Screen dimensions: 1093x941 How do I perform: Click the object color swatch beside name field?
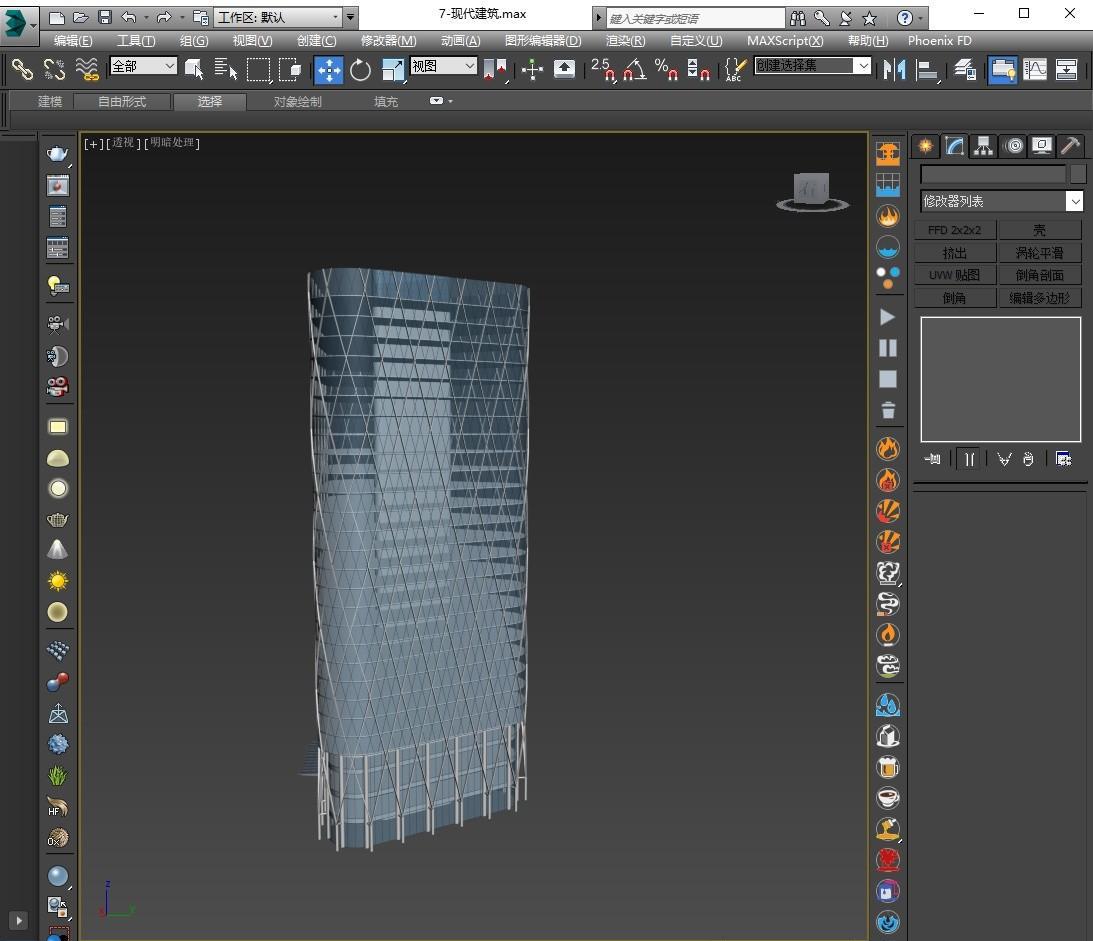[x=1077, y=174]
